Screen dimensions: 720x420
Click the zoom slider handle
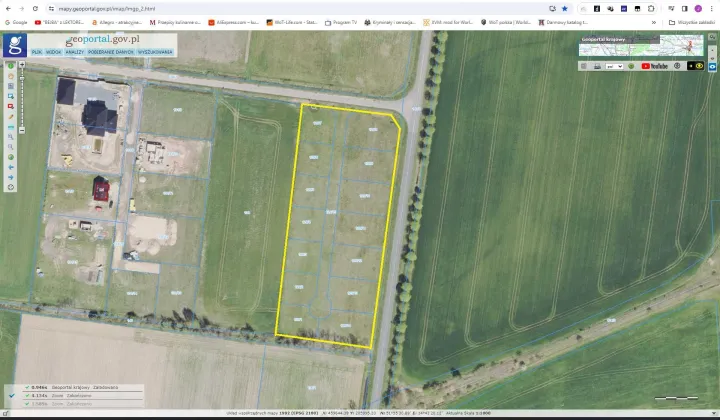click(22, 78)
